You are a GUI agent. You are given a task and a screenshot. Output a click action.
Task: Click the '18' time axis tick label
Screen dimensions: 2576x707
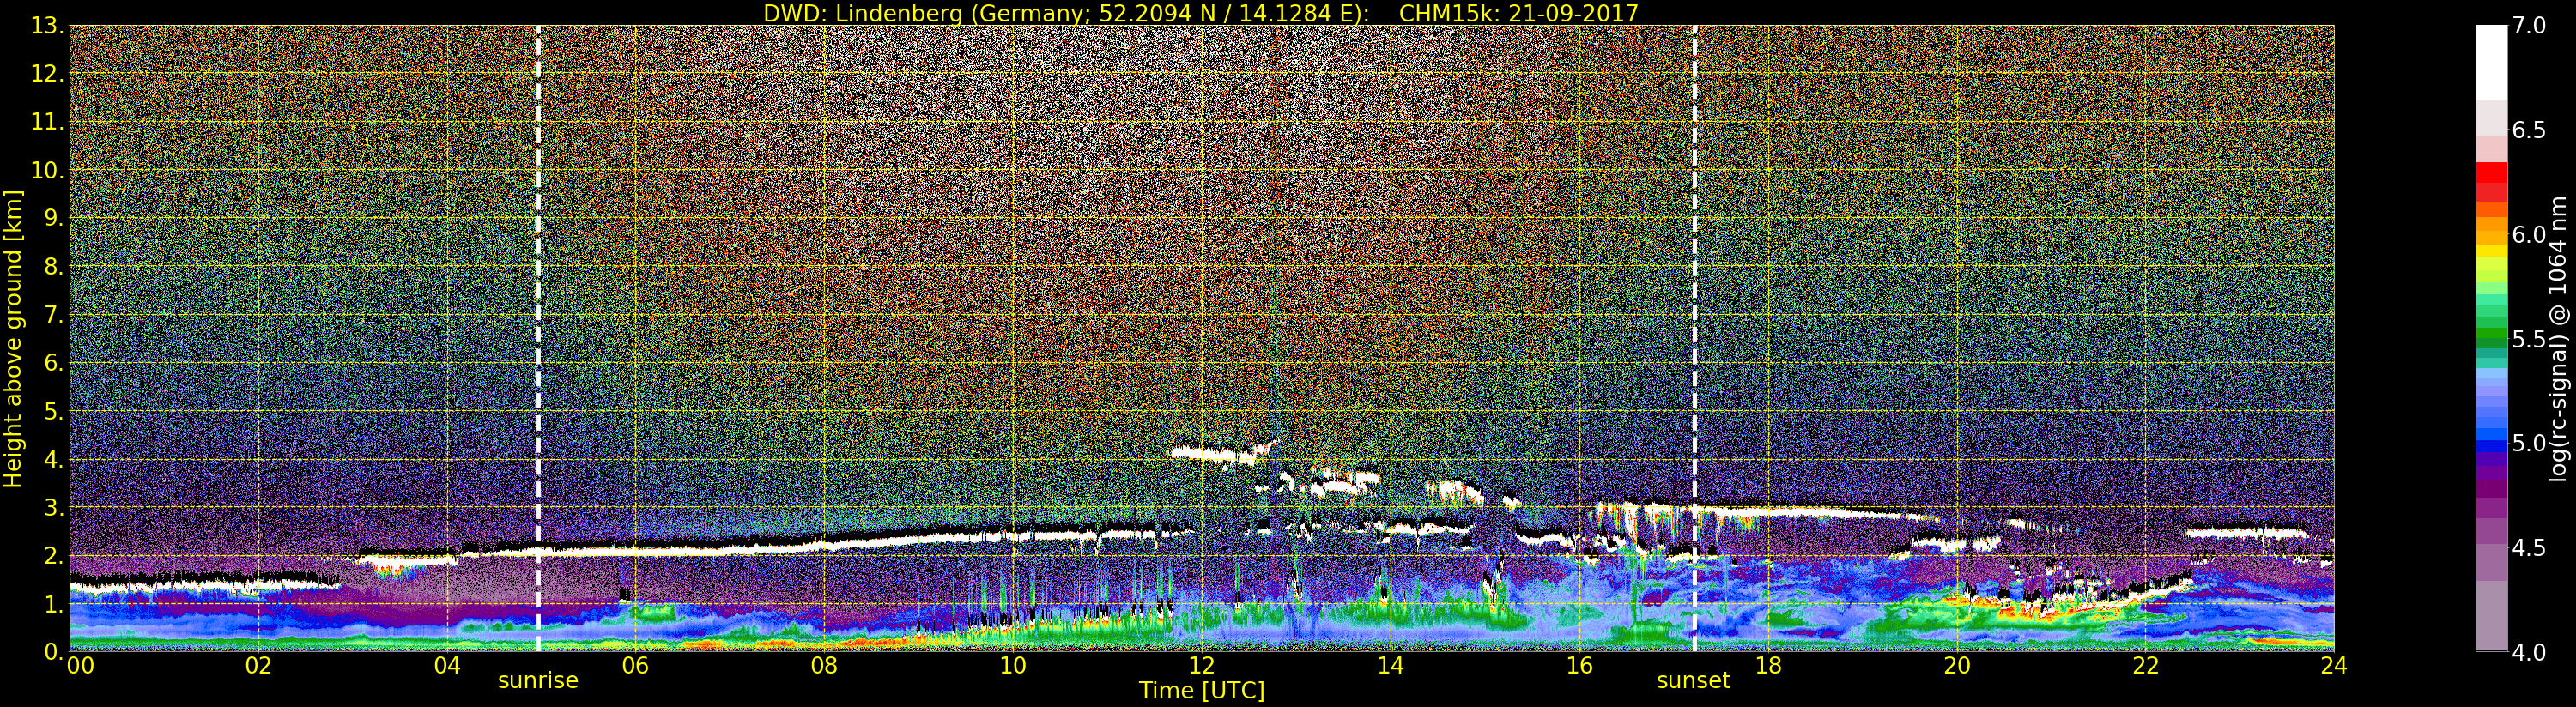click(1768, 665)
